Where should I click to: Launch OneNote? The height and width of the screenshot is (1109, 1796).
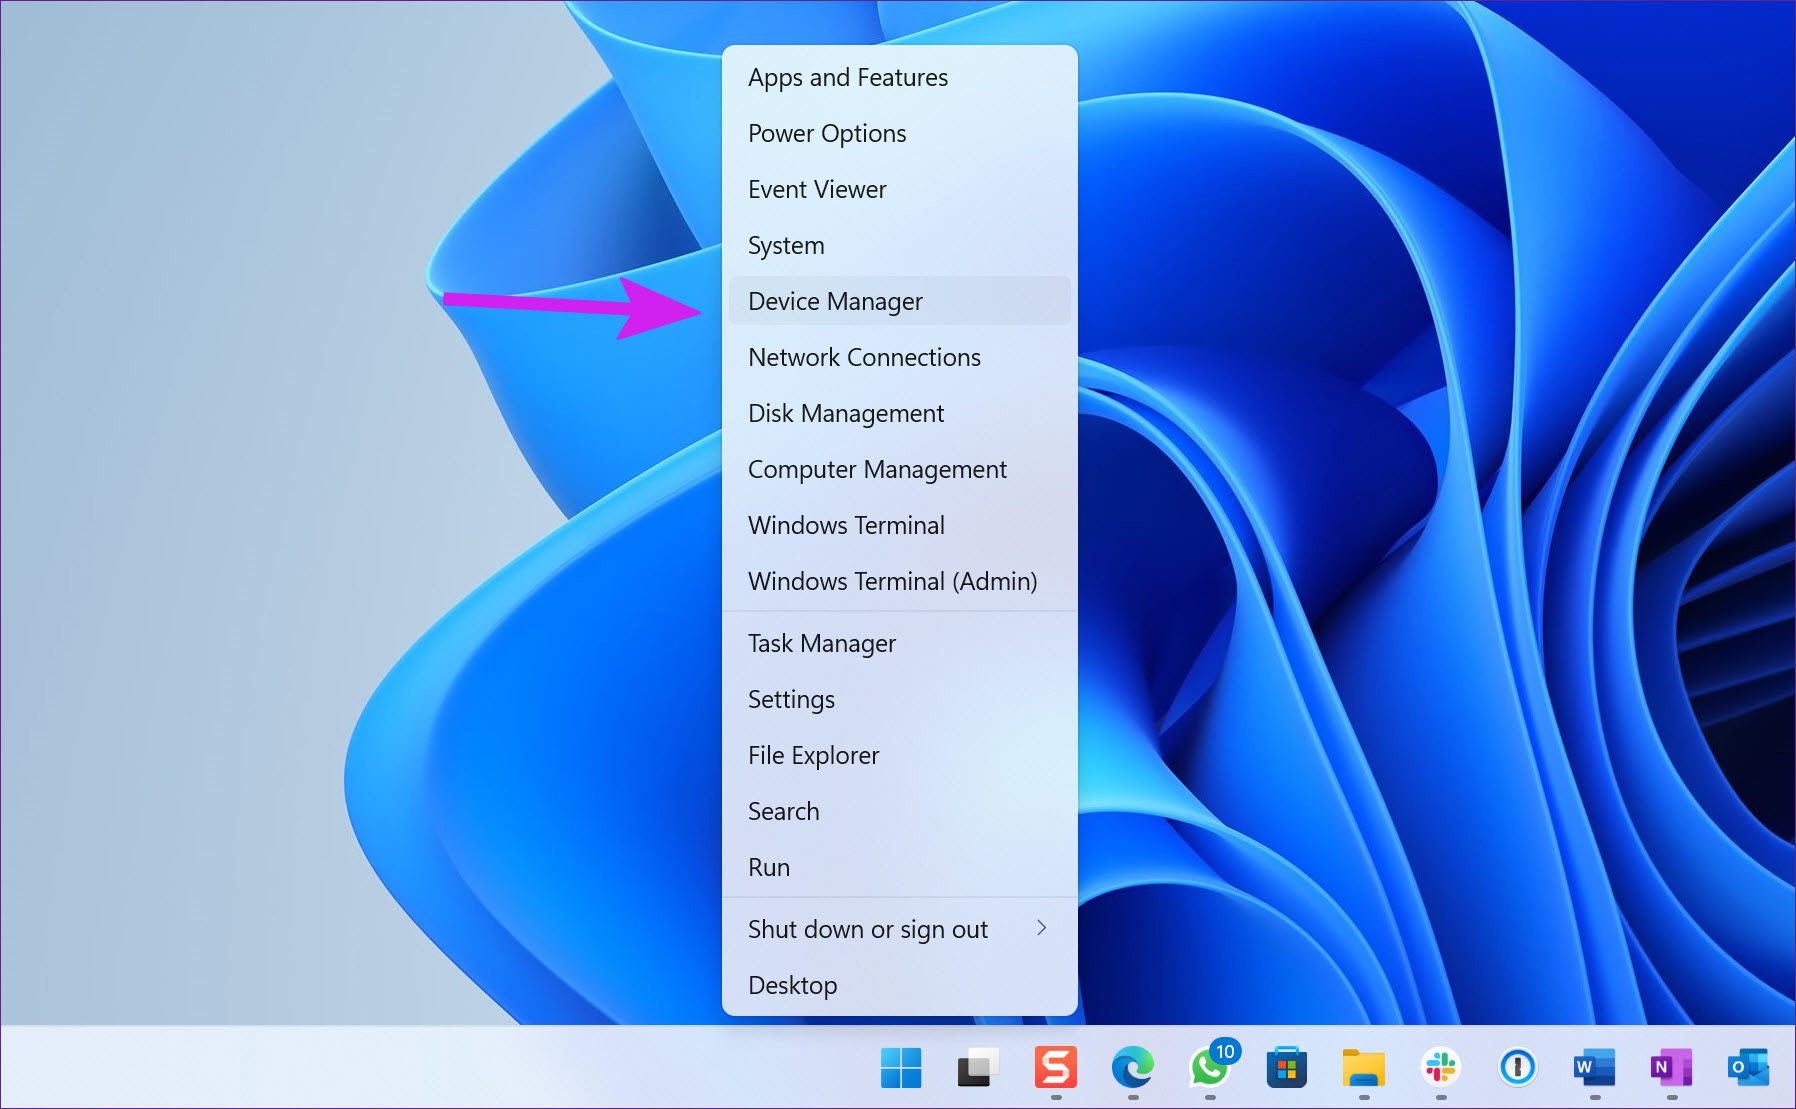click(x=1670, y=1068)
